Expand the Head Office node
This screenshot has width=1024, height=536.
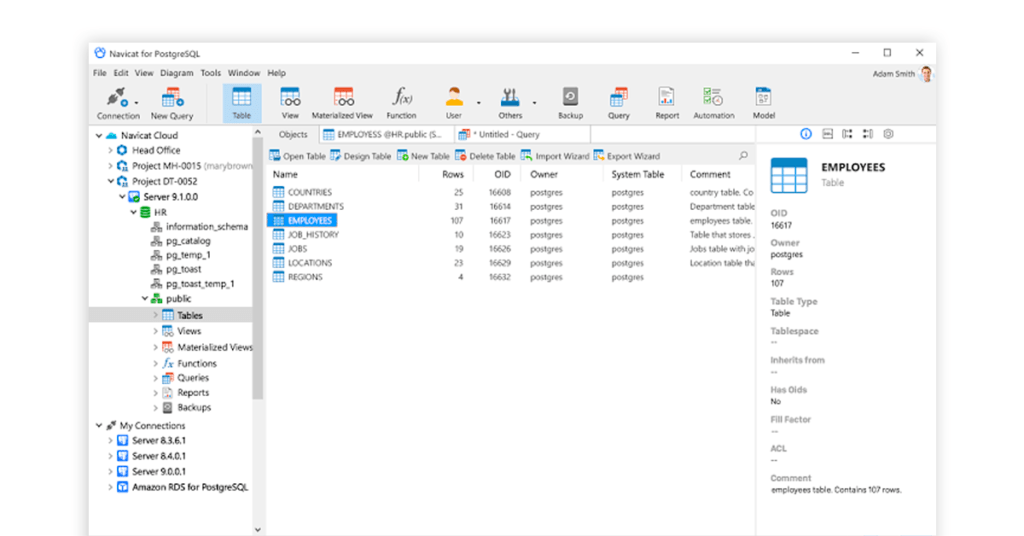110,150
